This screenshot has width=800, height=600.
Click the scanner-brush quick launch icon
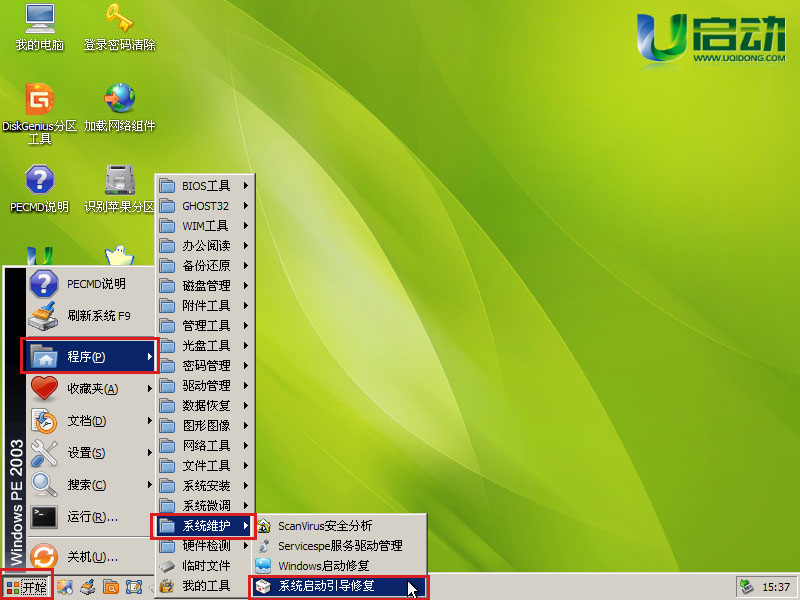(x=88, y=587)
